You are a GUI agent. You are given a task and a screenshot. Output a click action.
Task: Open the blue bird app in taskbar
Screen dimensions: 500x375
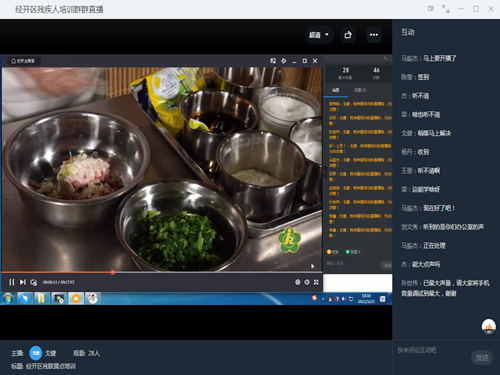25,298
